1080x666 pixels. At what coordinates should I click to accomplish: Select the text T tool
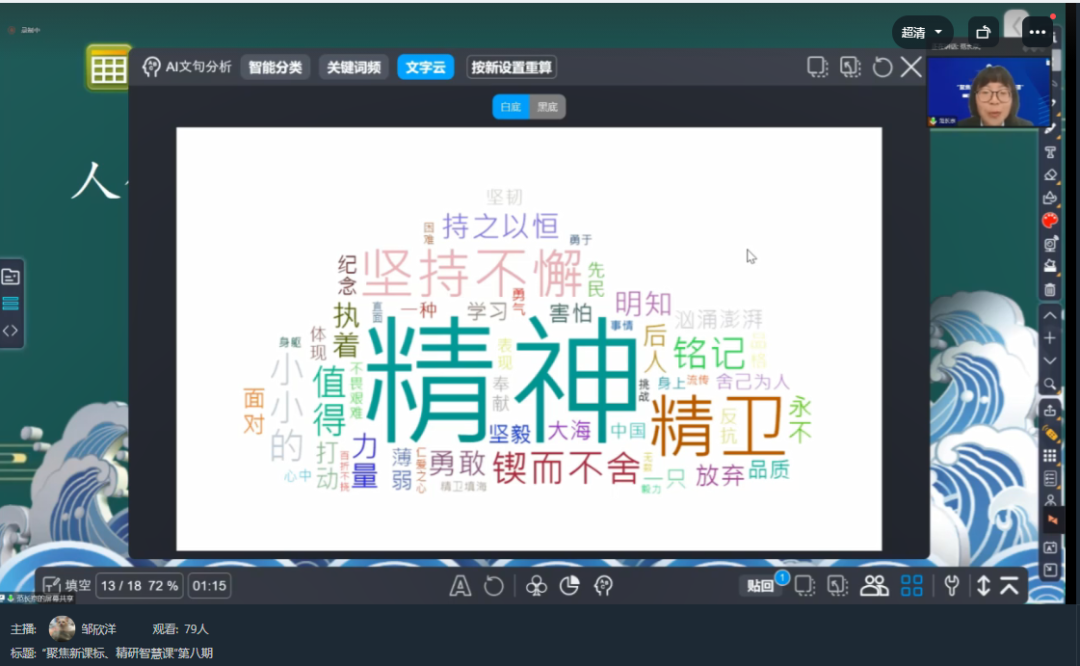coord(1050,152)
